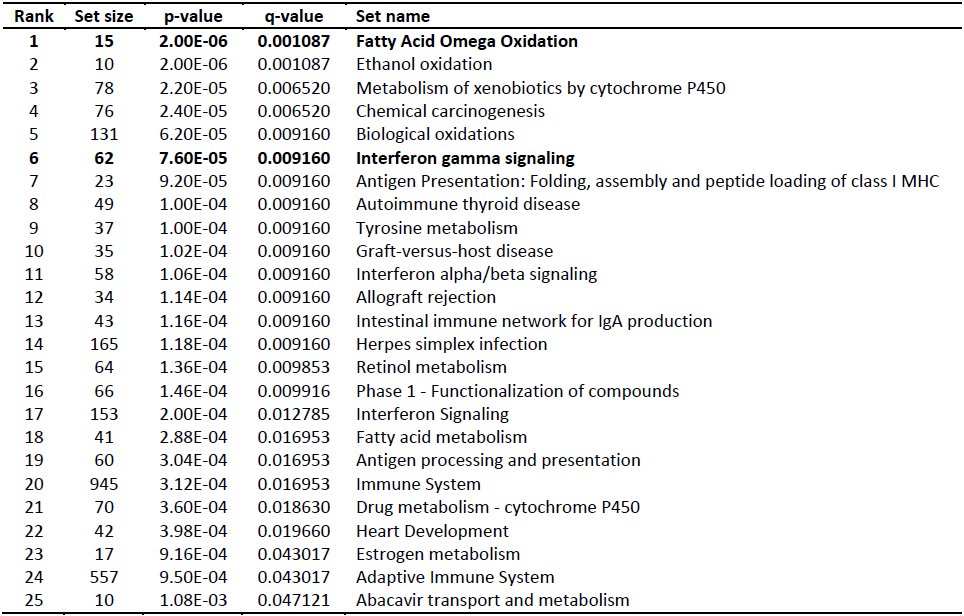964x616 pixels.
Task: Click rank number 7
Action: [34, 181]
